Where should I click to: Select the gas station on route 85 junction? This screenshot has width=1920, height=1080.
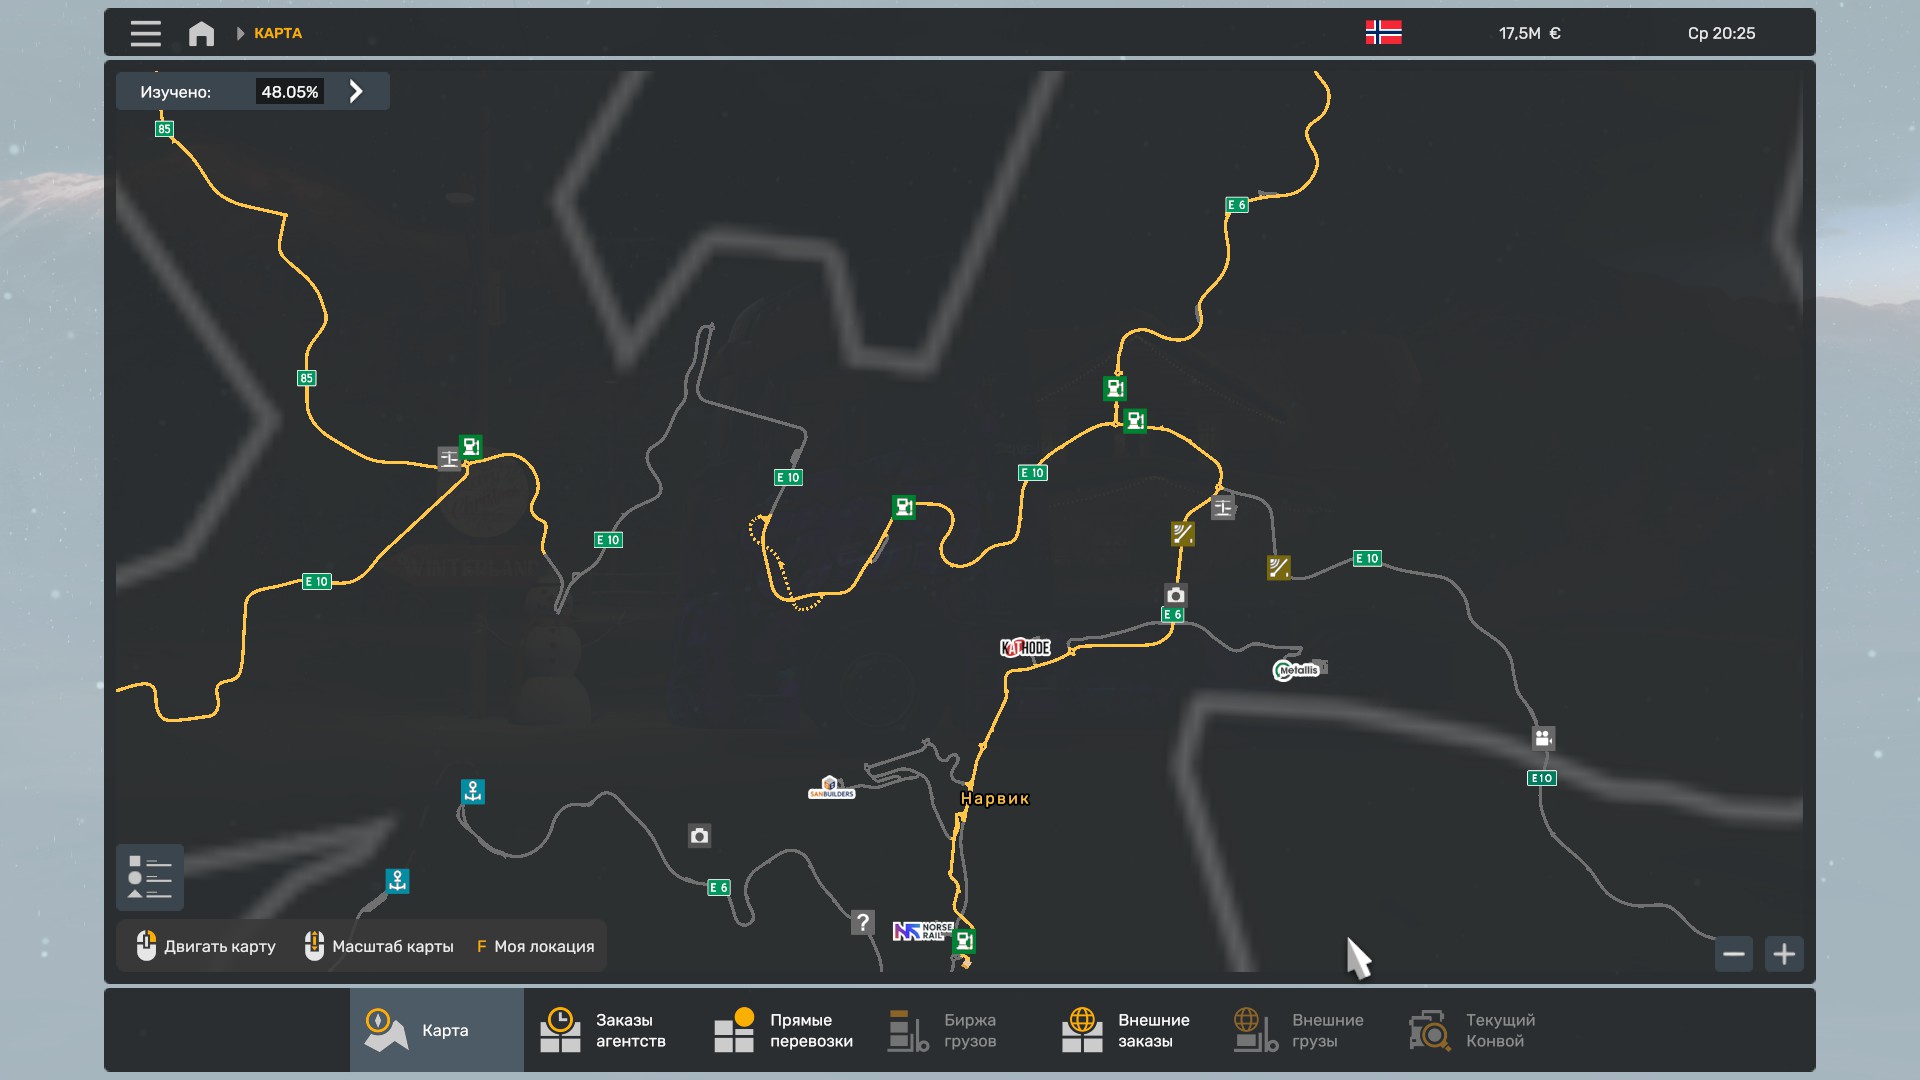click(x=471, y=446)
